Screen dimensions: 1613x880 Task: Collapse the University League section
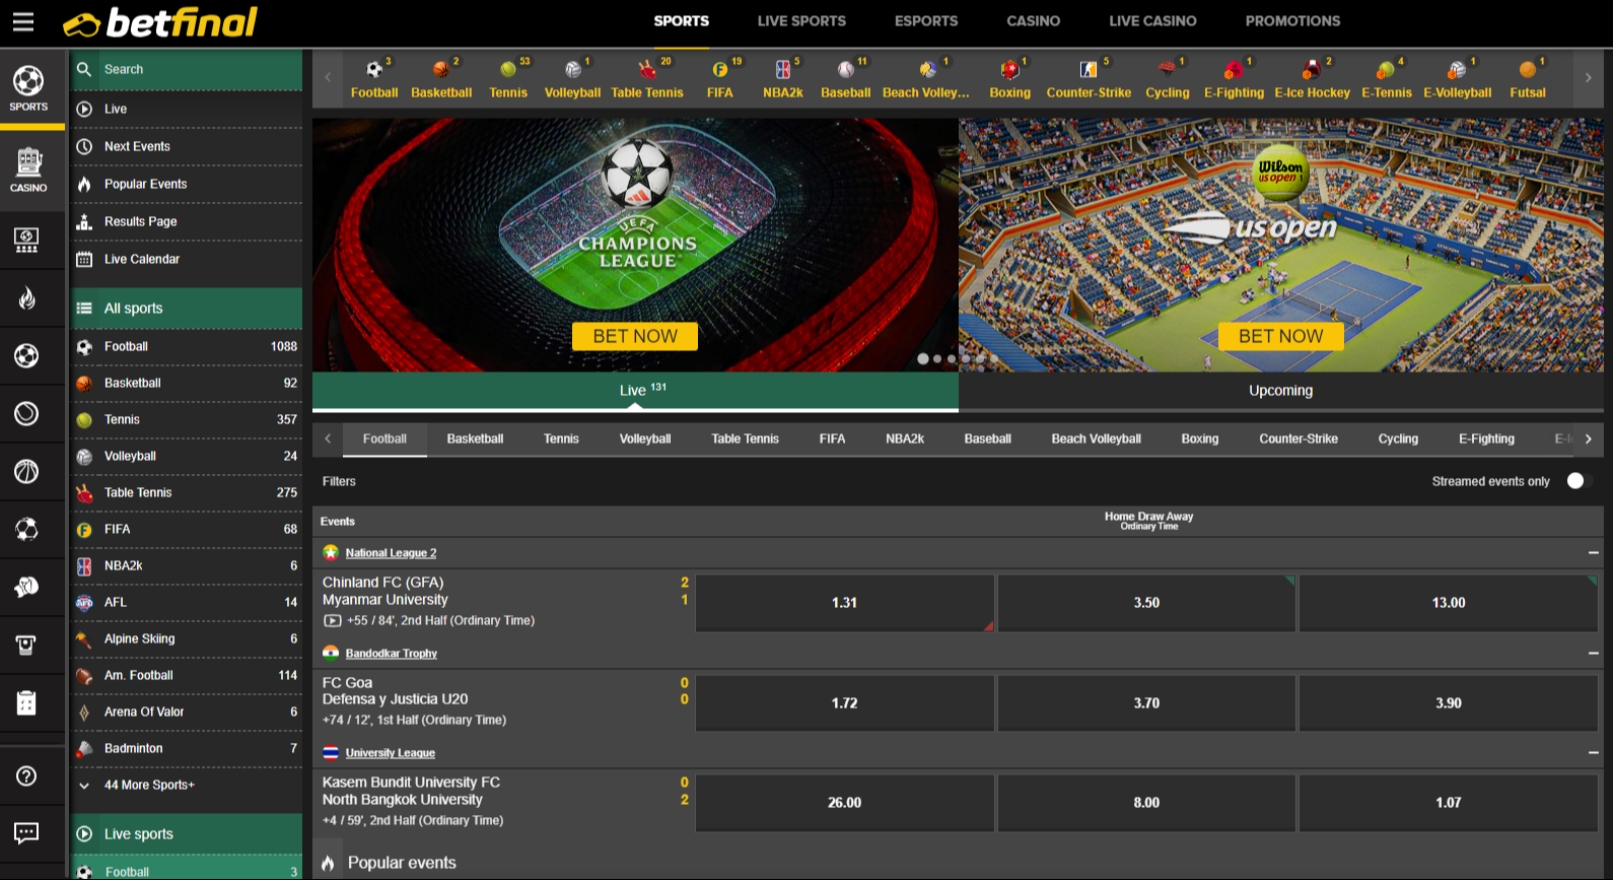tap(1593, 752)
